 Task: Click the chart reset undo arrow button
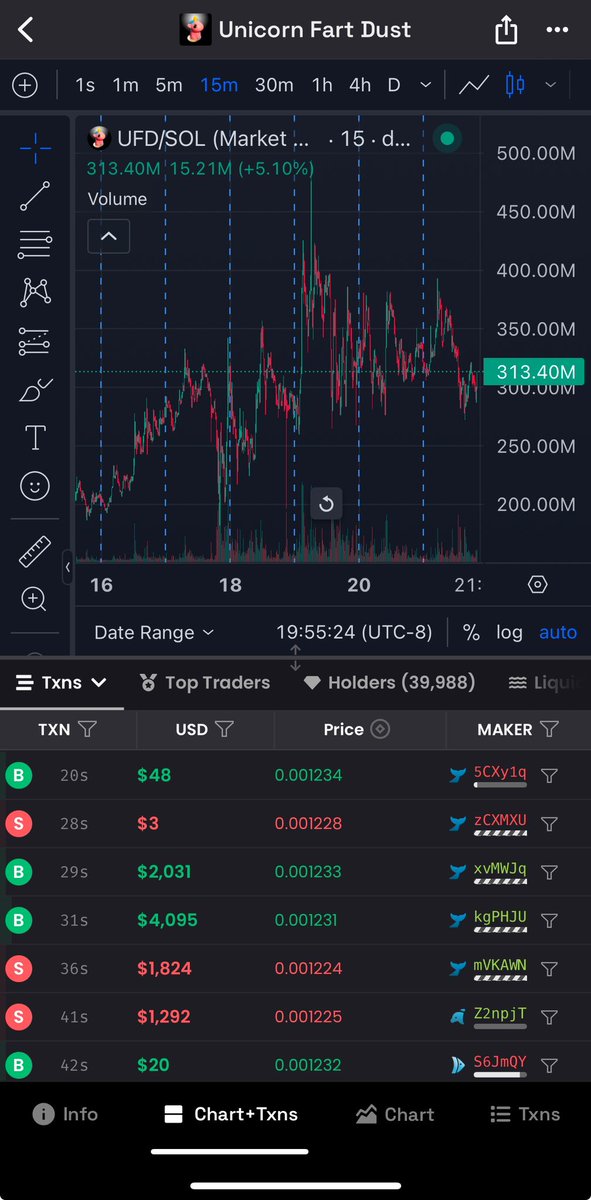tap(326, 504)
